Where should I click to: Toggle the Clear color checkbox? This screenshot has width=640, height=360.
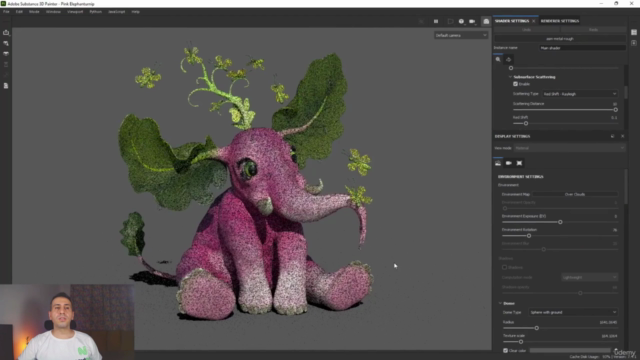pos(505,351)
